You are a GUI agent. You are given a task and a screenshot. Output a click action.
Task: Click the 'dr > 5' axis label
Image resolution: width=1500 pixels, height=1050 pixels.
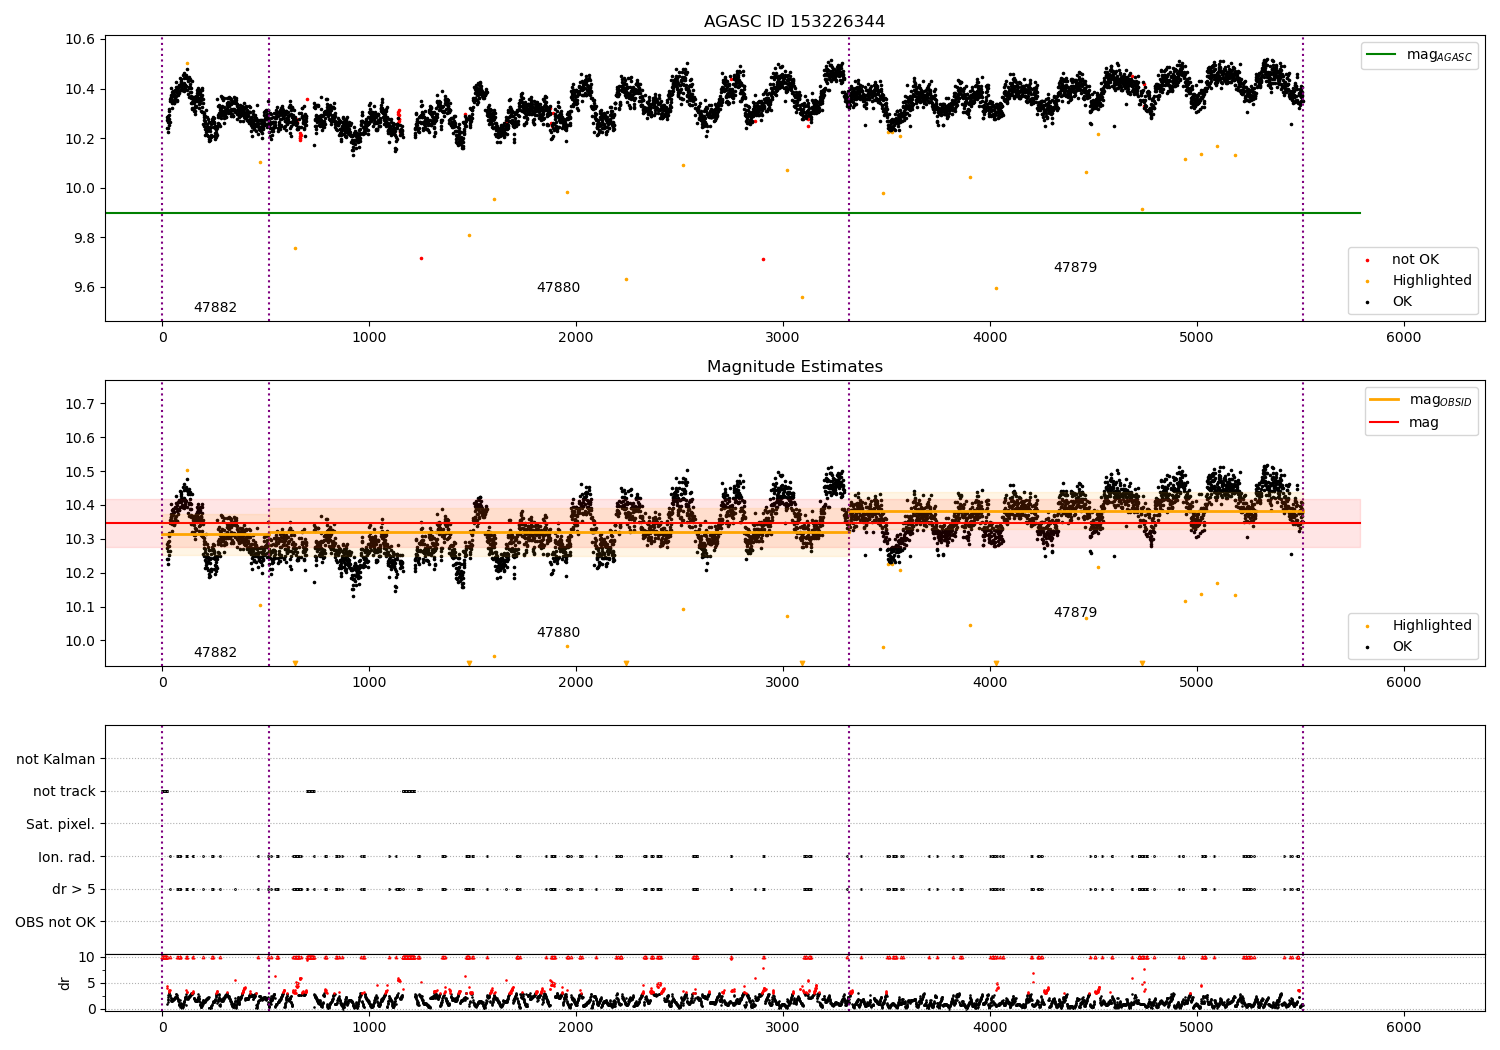pos(74,890)
